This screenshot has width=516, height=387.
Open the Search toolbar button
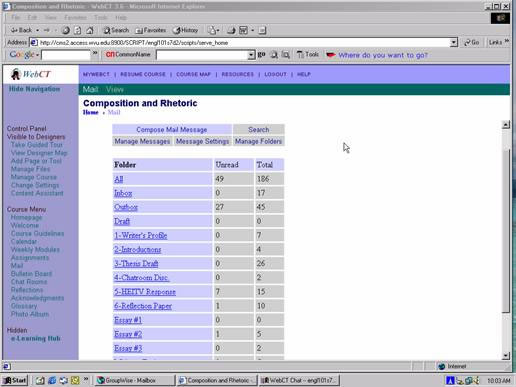pyautogui.click(x=116, y=30)
